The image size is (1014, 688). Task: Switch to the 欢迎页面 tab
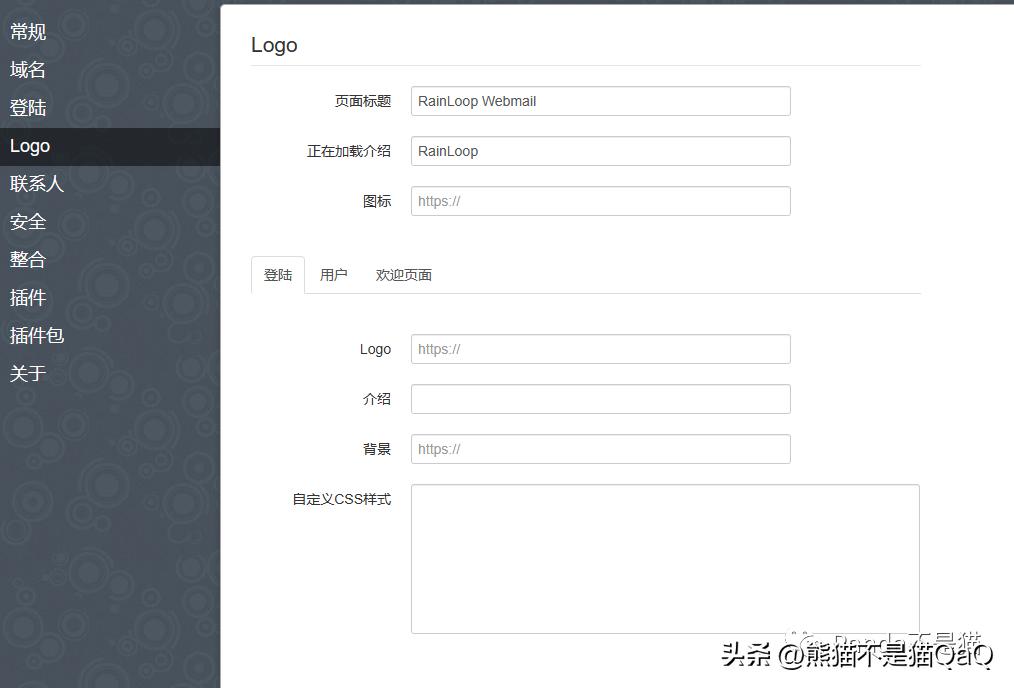coord(403,274)
